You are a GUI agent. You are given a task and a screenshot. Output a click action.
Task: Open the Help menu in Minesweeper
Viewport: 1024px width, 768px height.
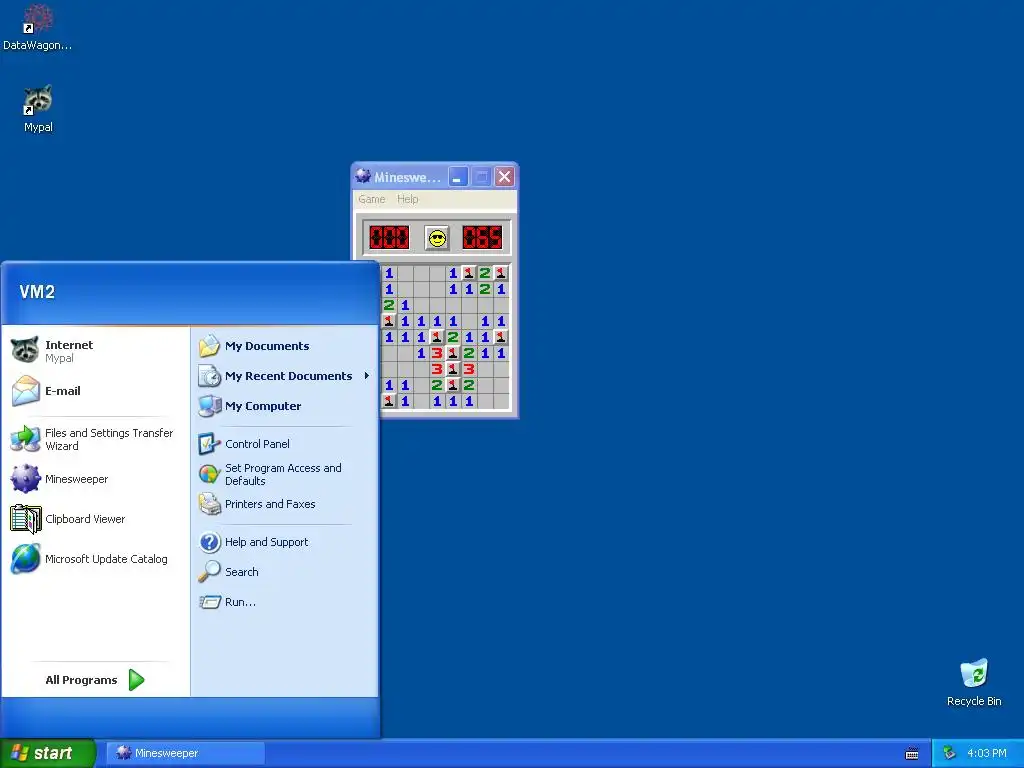(x=408, y=199)
